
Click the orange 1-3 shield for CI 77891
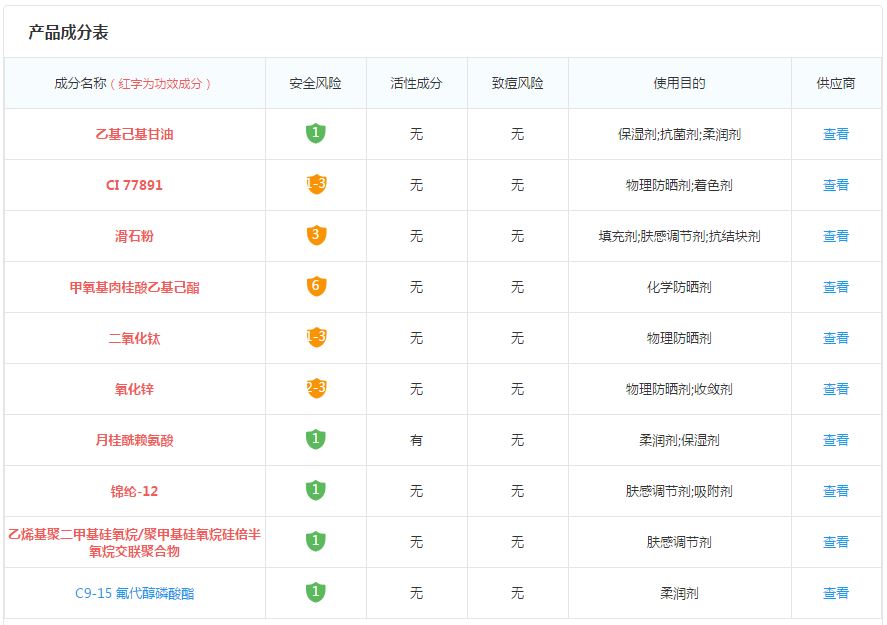click(316, 184)
